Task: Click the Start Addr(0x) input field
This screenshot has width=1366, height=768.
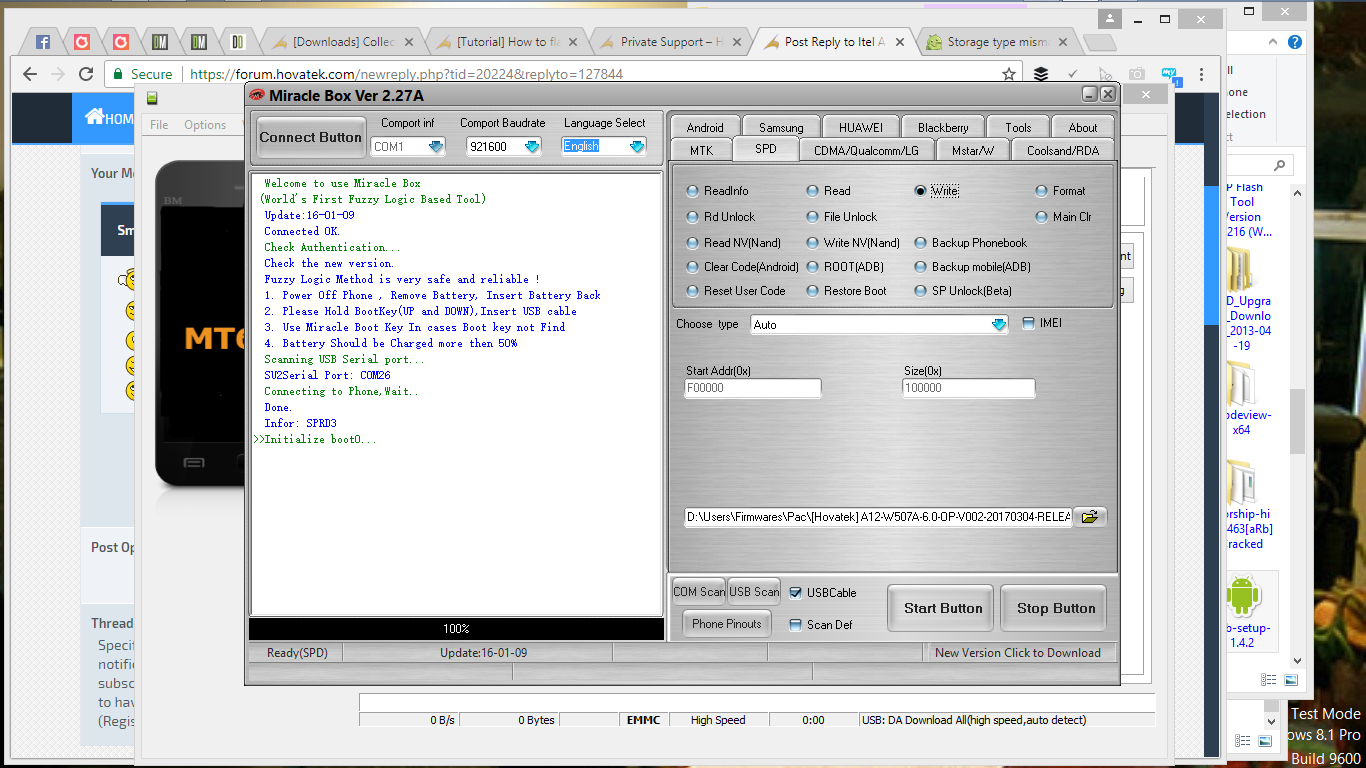Action: tap(753, 388)
